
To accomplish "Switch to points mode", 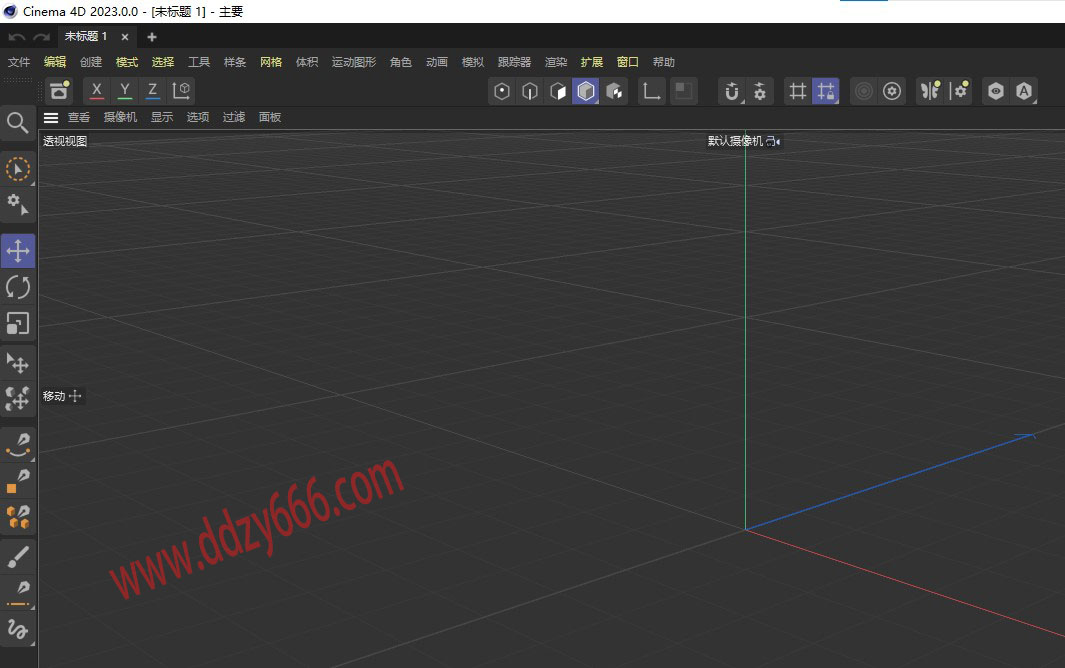I will (501, 91).
